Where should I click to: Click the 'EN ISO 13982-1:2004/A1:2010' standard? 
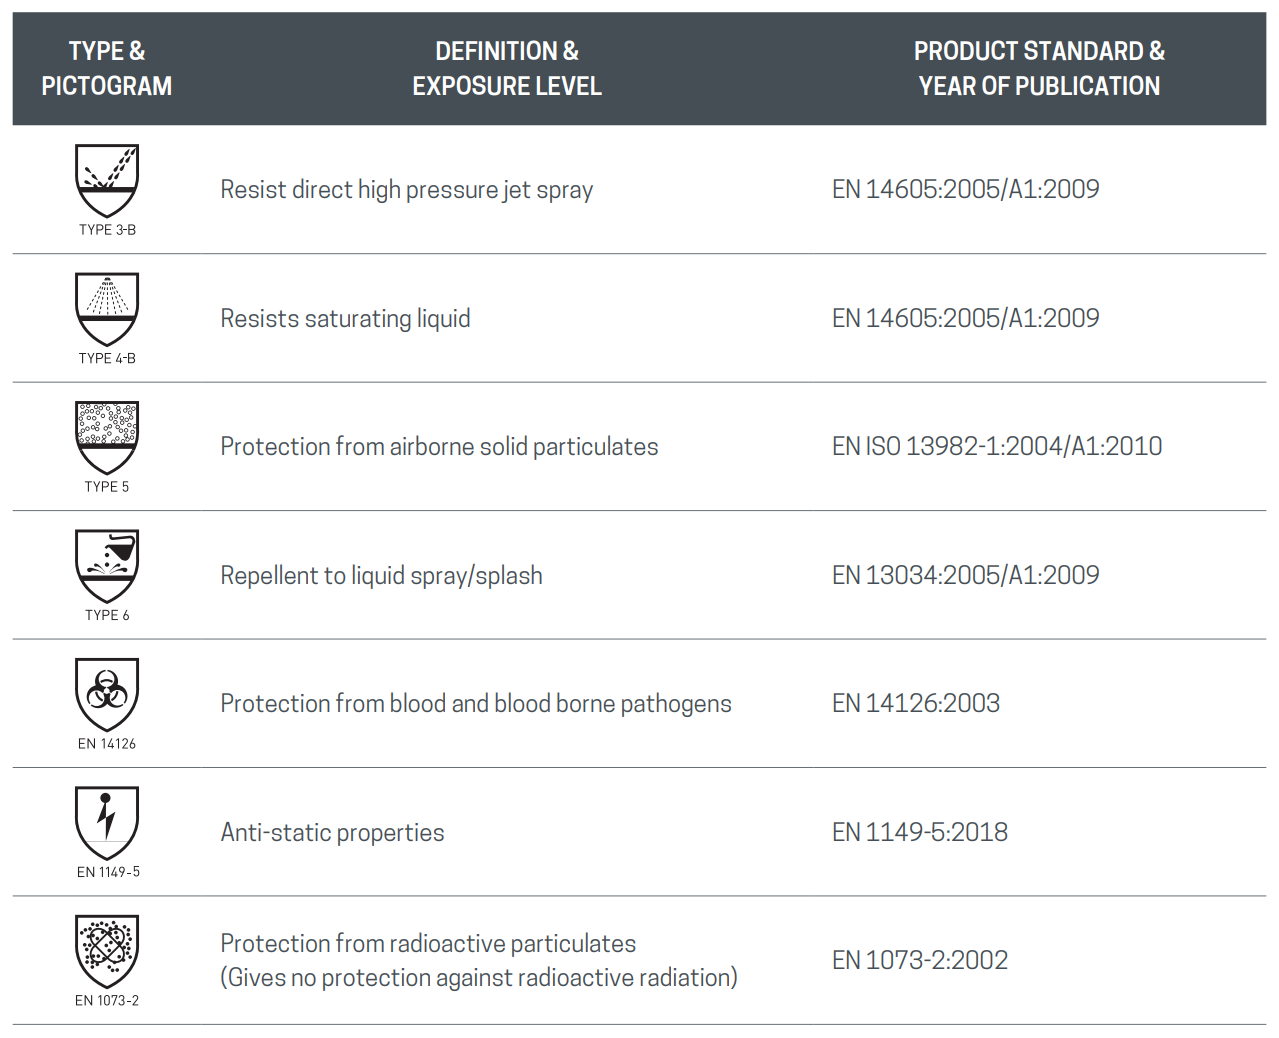(x=996, y=446)
